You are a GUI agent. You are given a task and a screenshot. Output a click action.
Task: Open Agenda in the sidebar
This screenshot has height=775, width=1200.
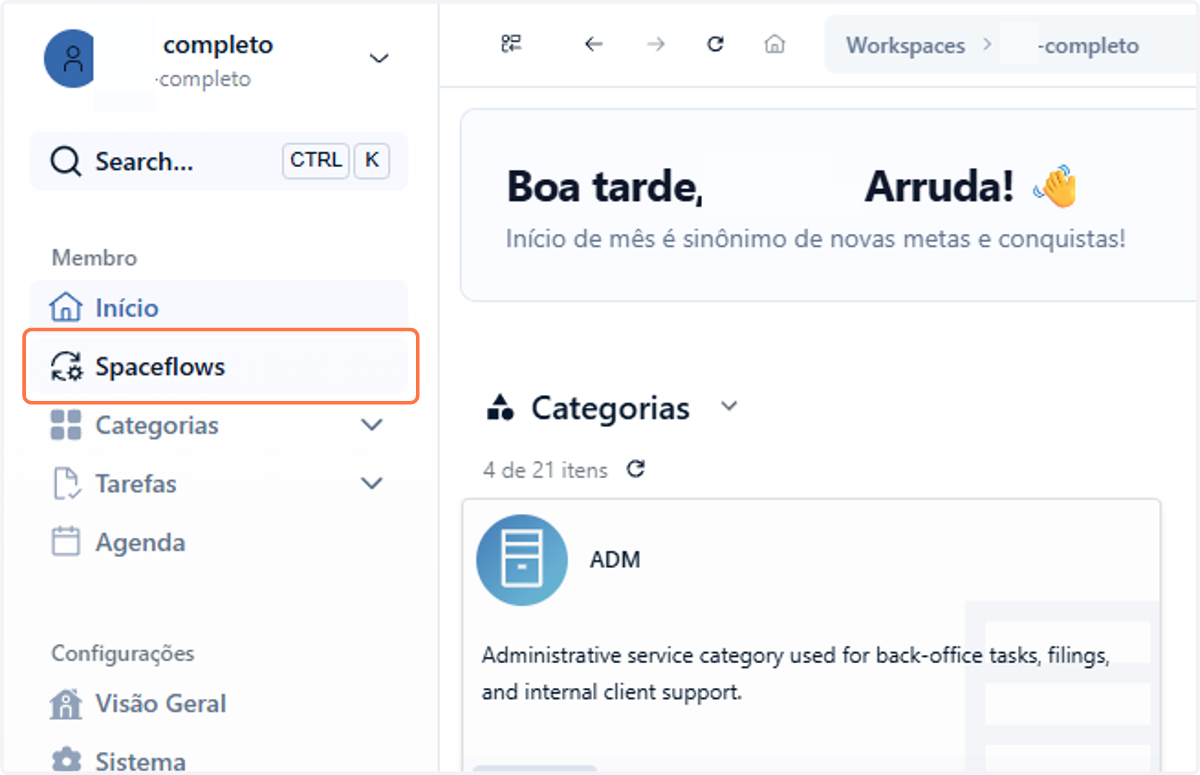(x=219, y=542)
